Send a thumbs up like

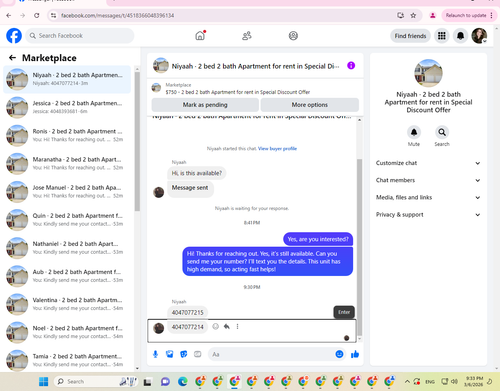355,354
